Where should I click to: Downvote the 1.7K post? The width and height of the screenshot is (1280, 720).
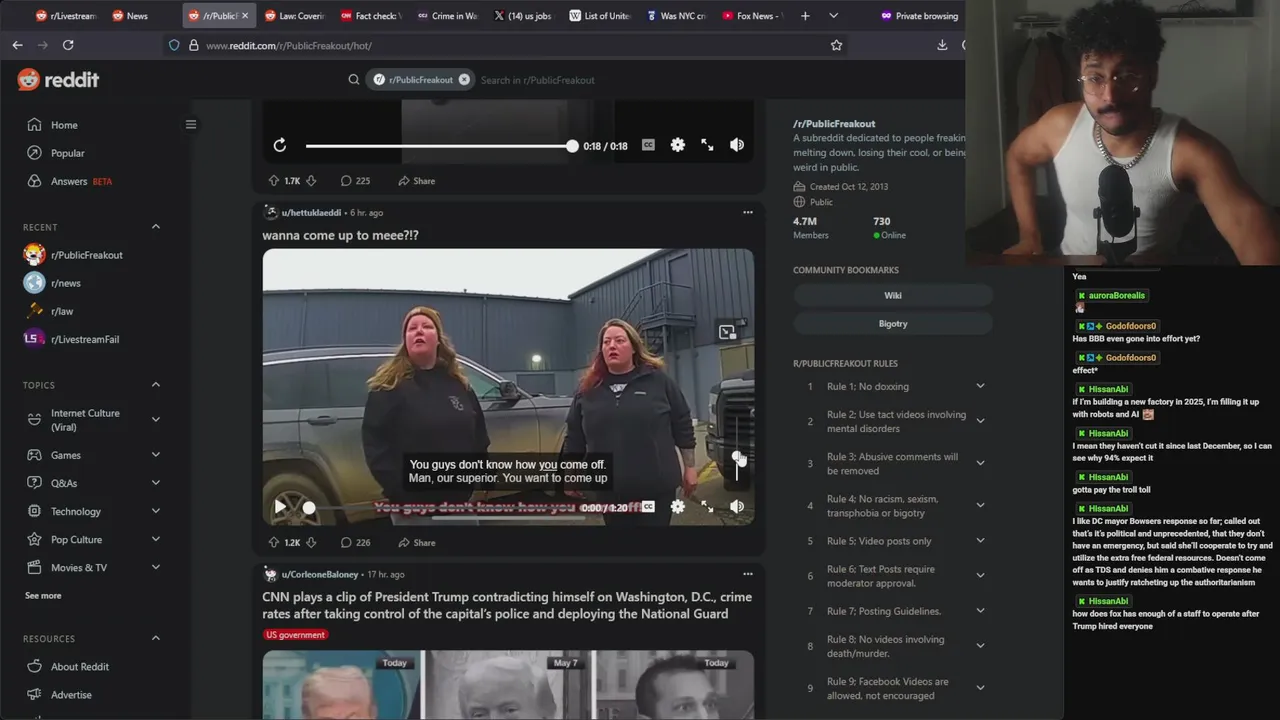point(311,181)
